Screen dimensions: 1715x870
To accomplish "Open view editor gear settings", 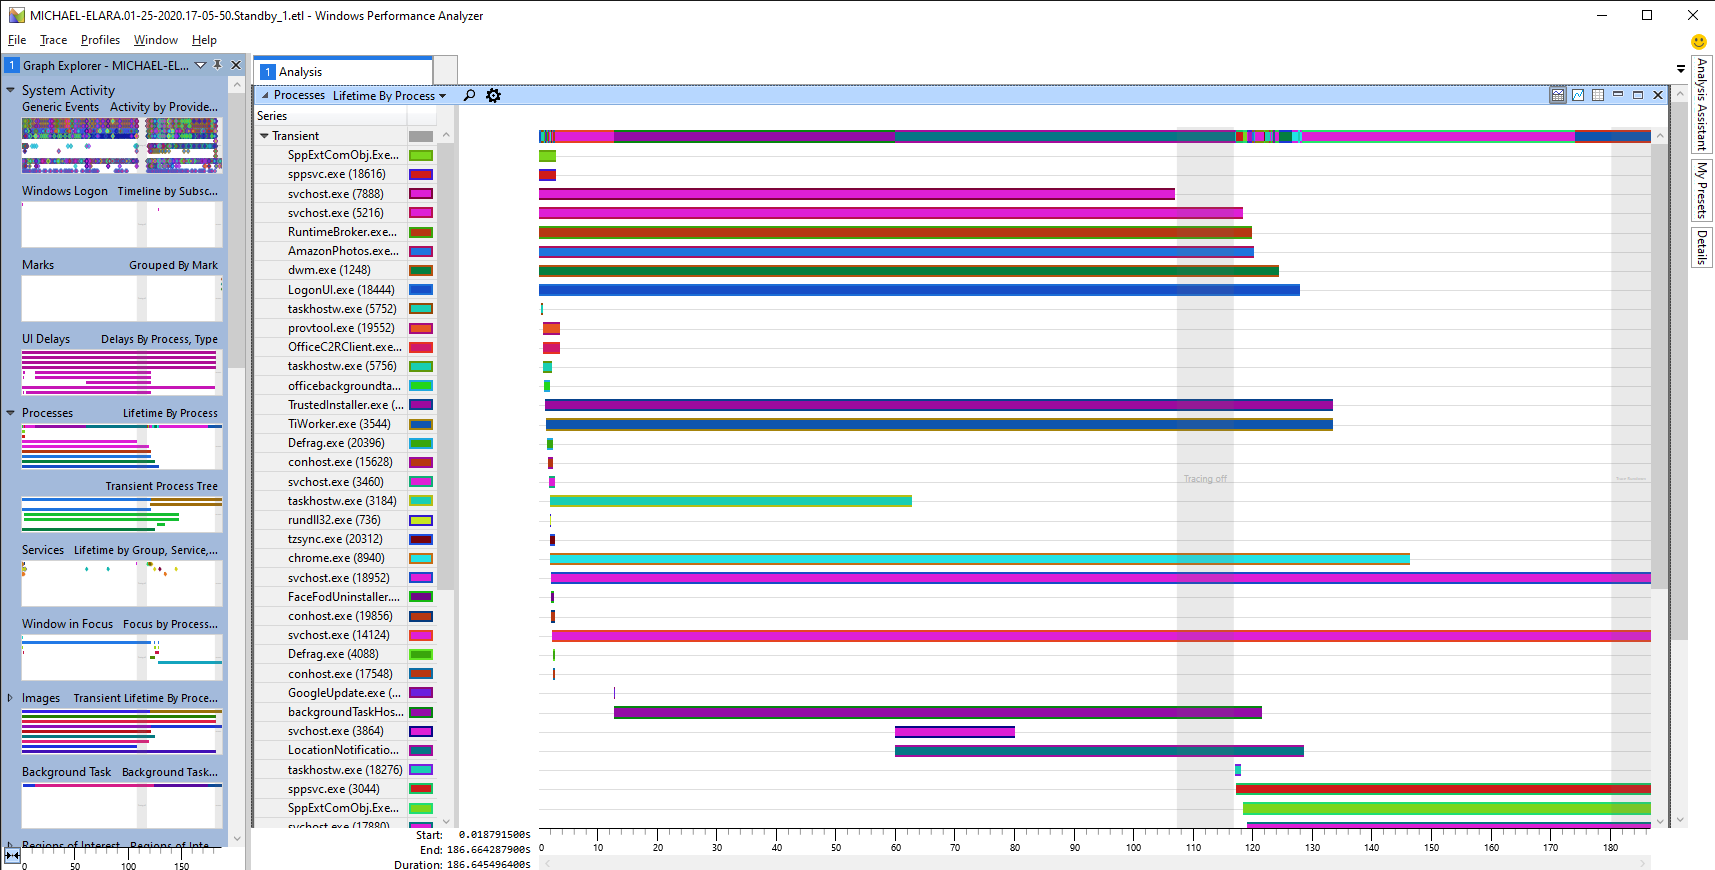I will point(493,95).
